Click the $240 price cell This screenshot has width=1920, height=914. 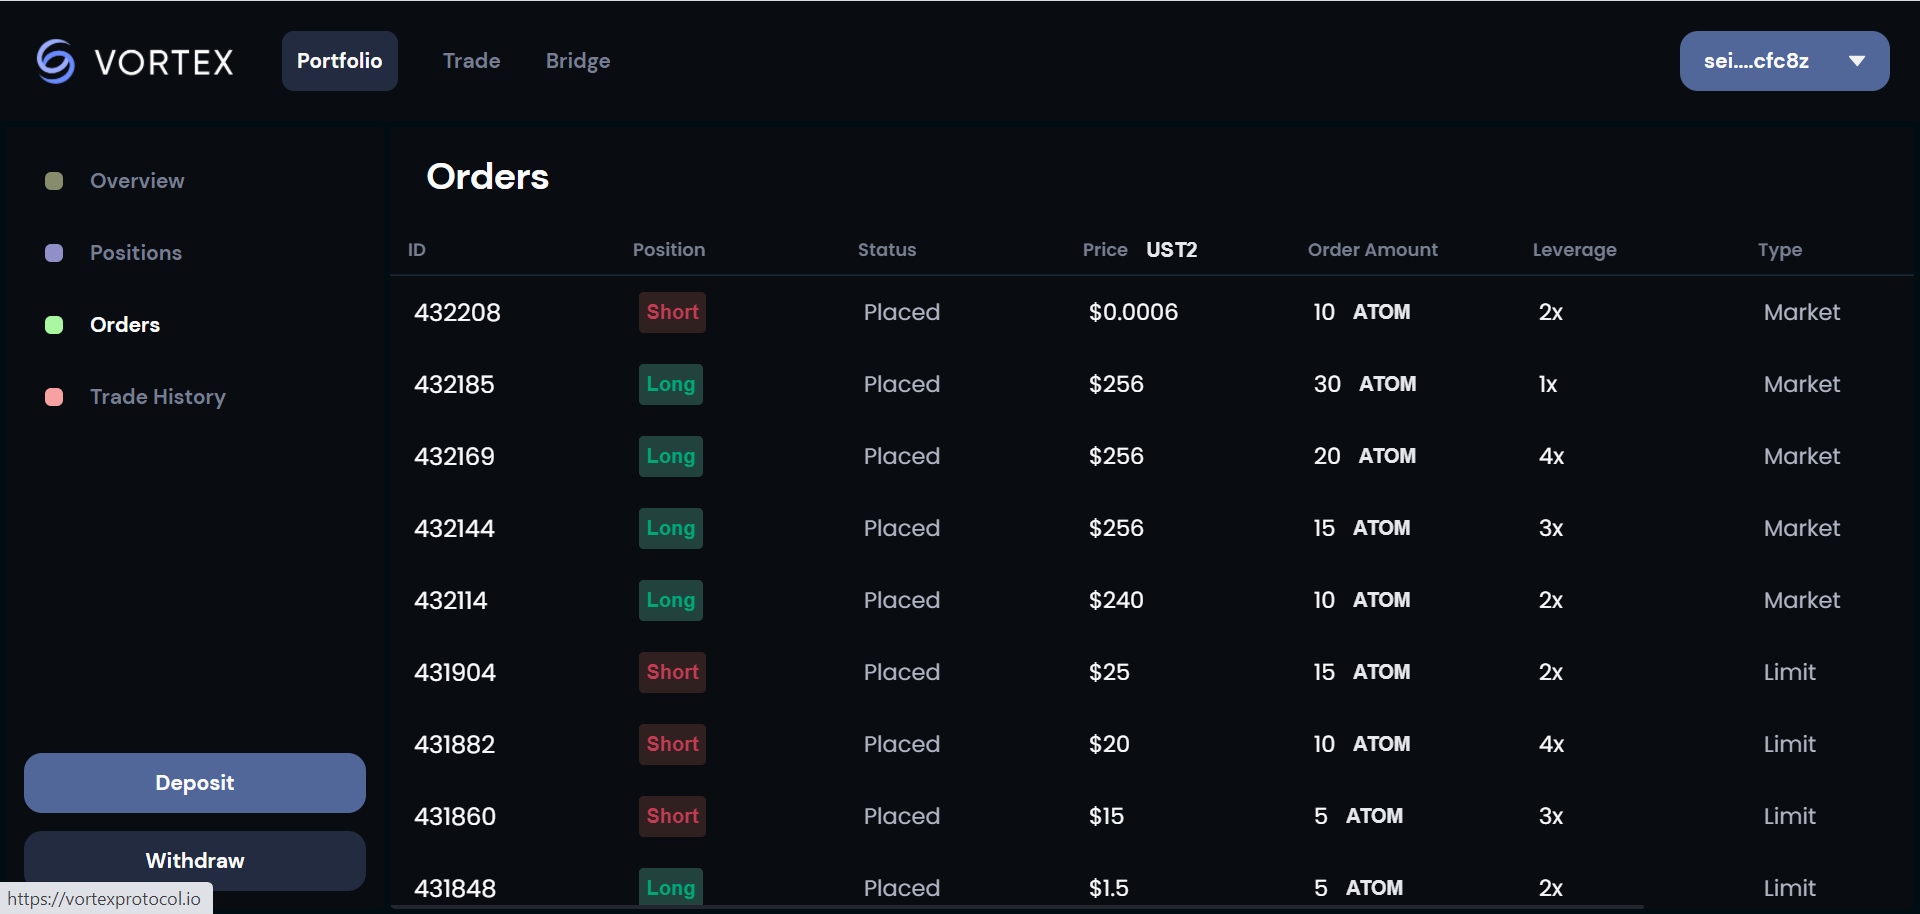pyautogui.click(x=1116, y=600)
